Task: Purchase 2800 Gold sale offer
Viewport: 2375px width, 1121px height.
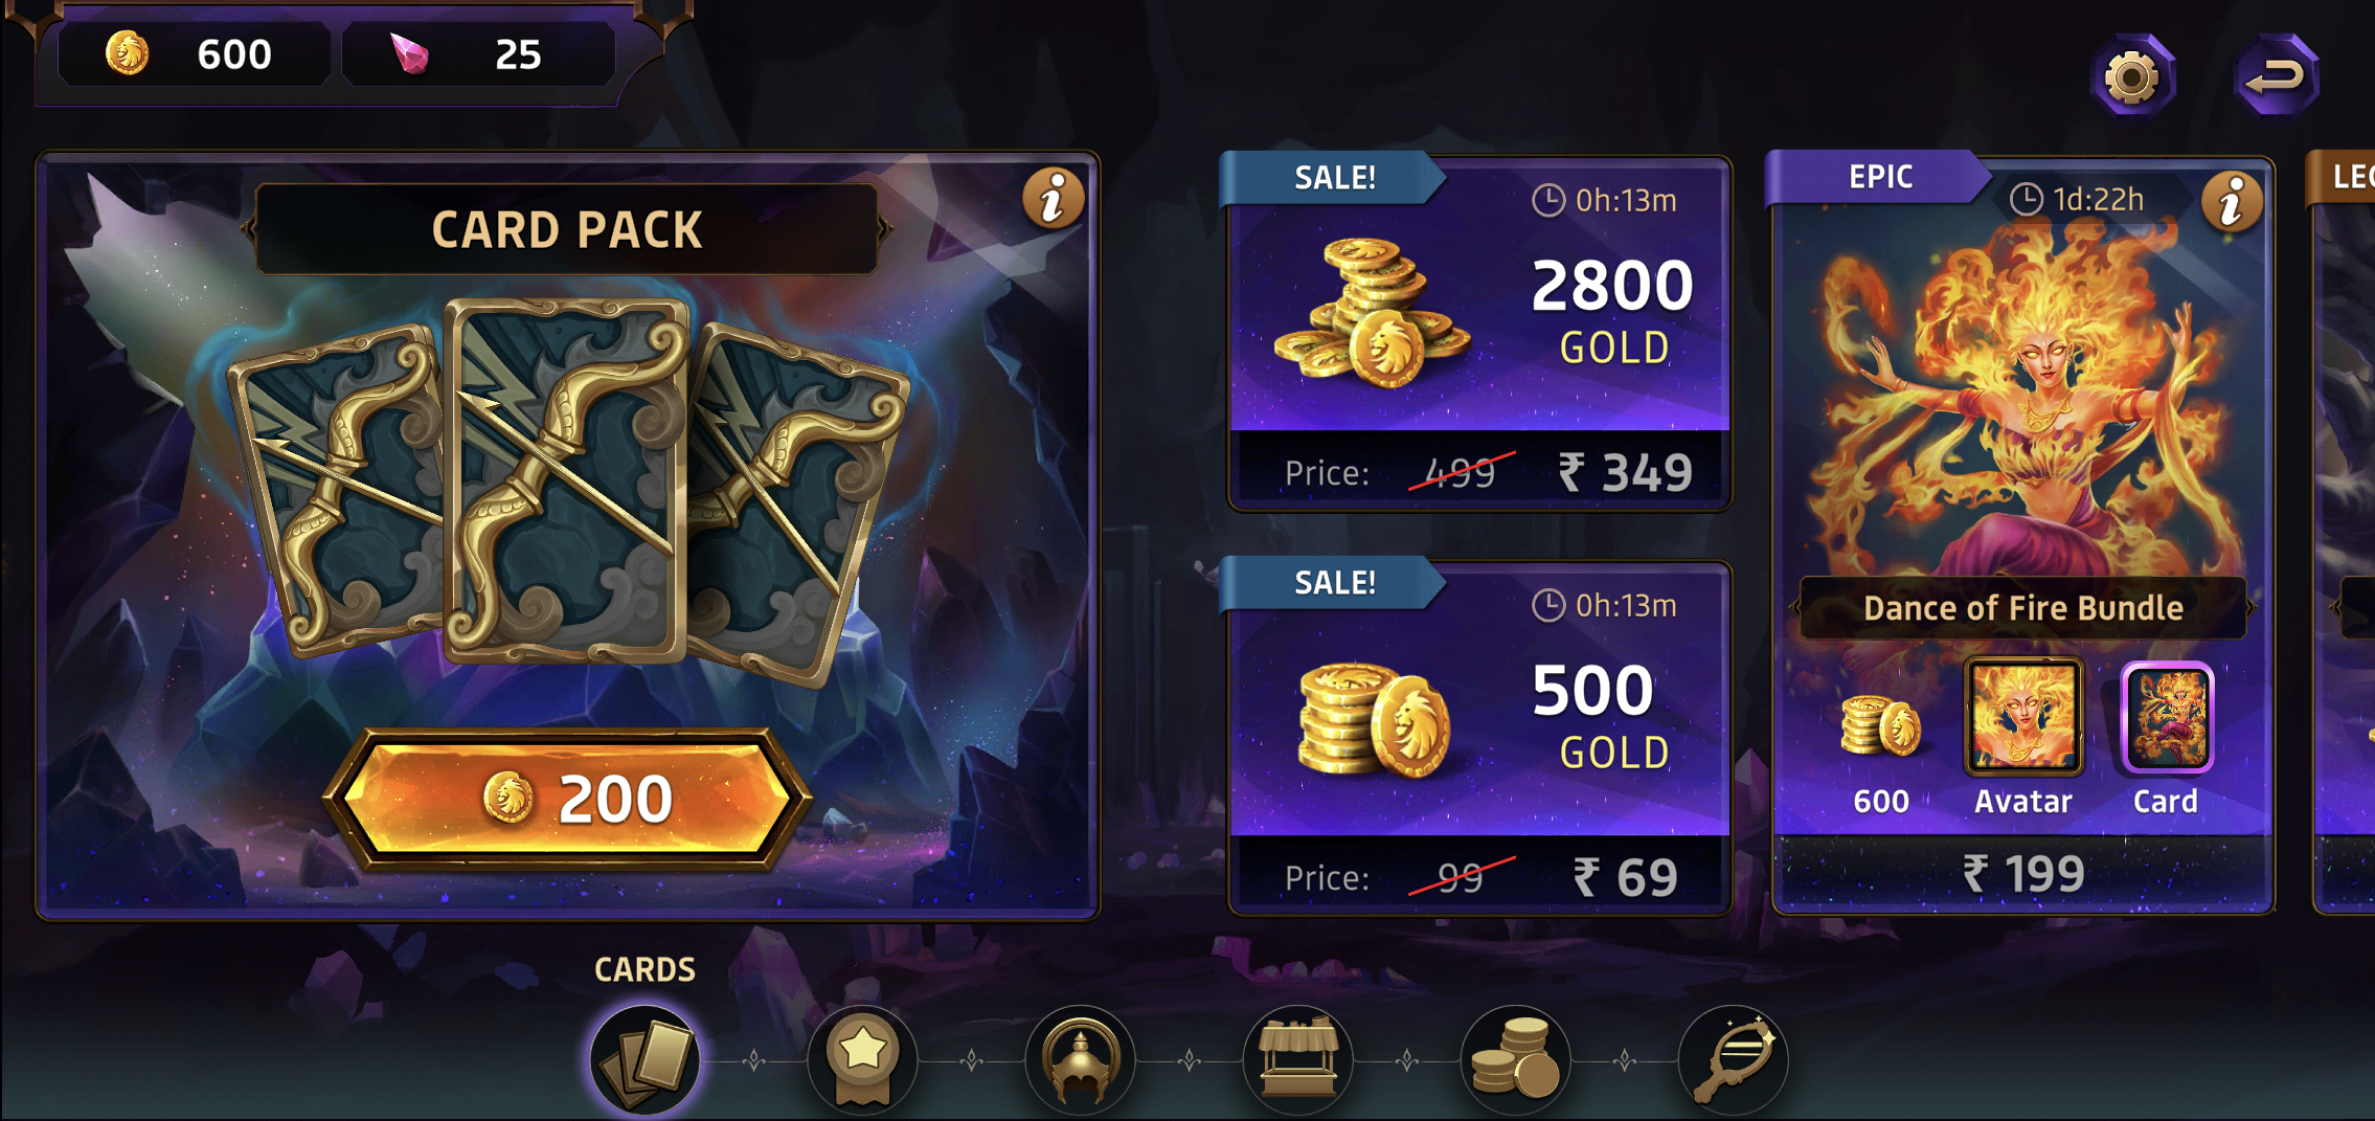Action: pos(1479,333)
